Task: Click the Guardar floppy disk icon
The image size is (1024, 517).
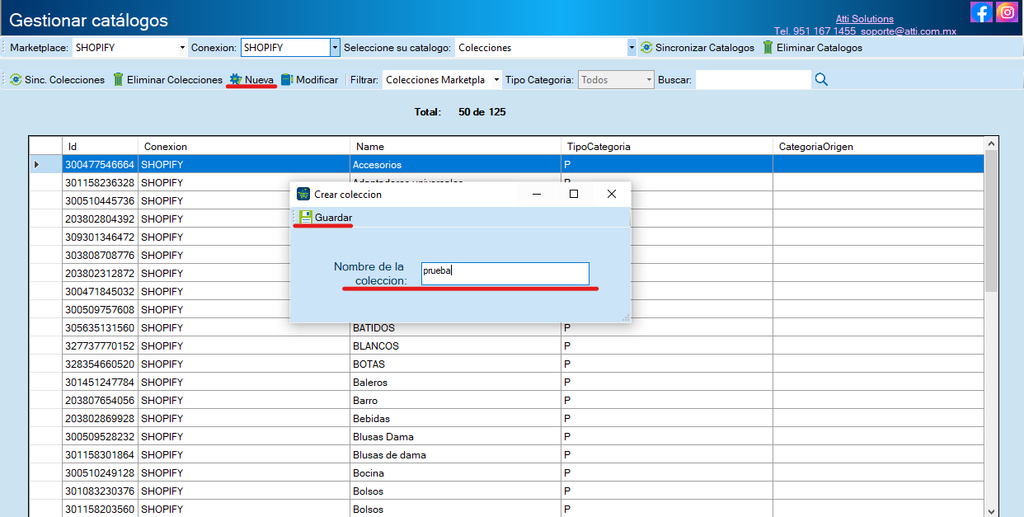Action: [x=306, y=217]
